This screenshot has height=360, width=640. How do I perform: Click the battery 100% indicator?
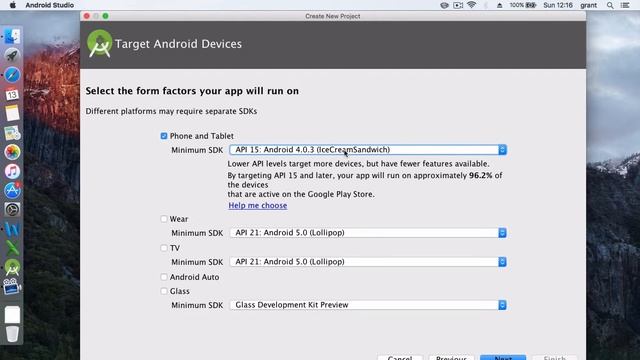[x=522, y=5]
